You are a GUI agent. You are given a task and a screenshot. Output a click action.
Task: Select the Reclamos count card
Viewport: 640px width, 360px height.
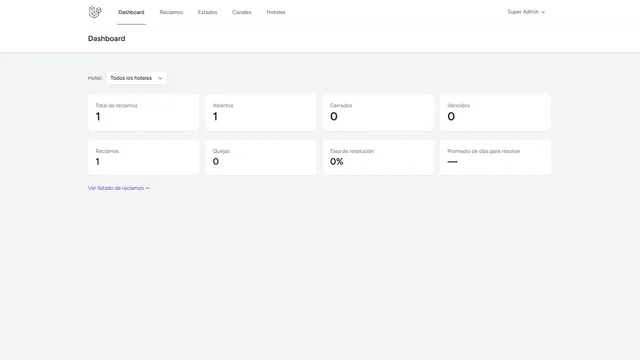[x=143, y=158]
